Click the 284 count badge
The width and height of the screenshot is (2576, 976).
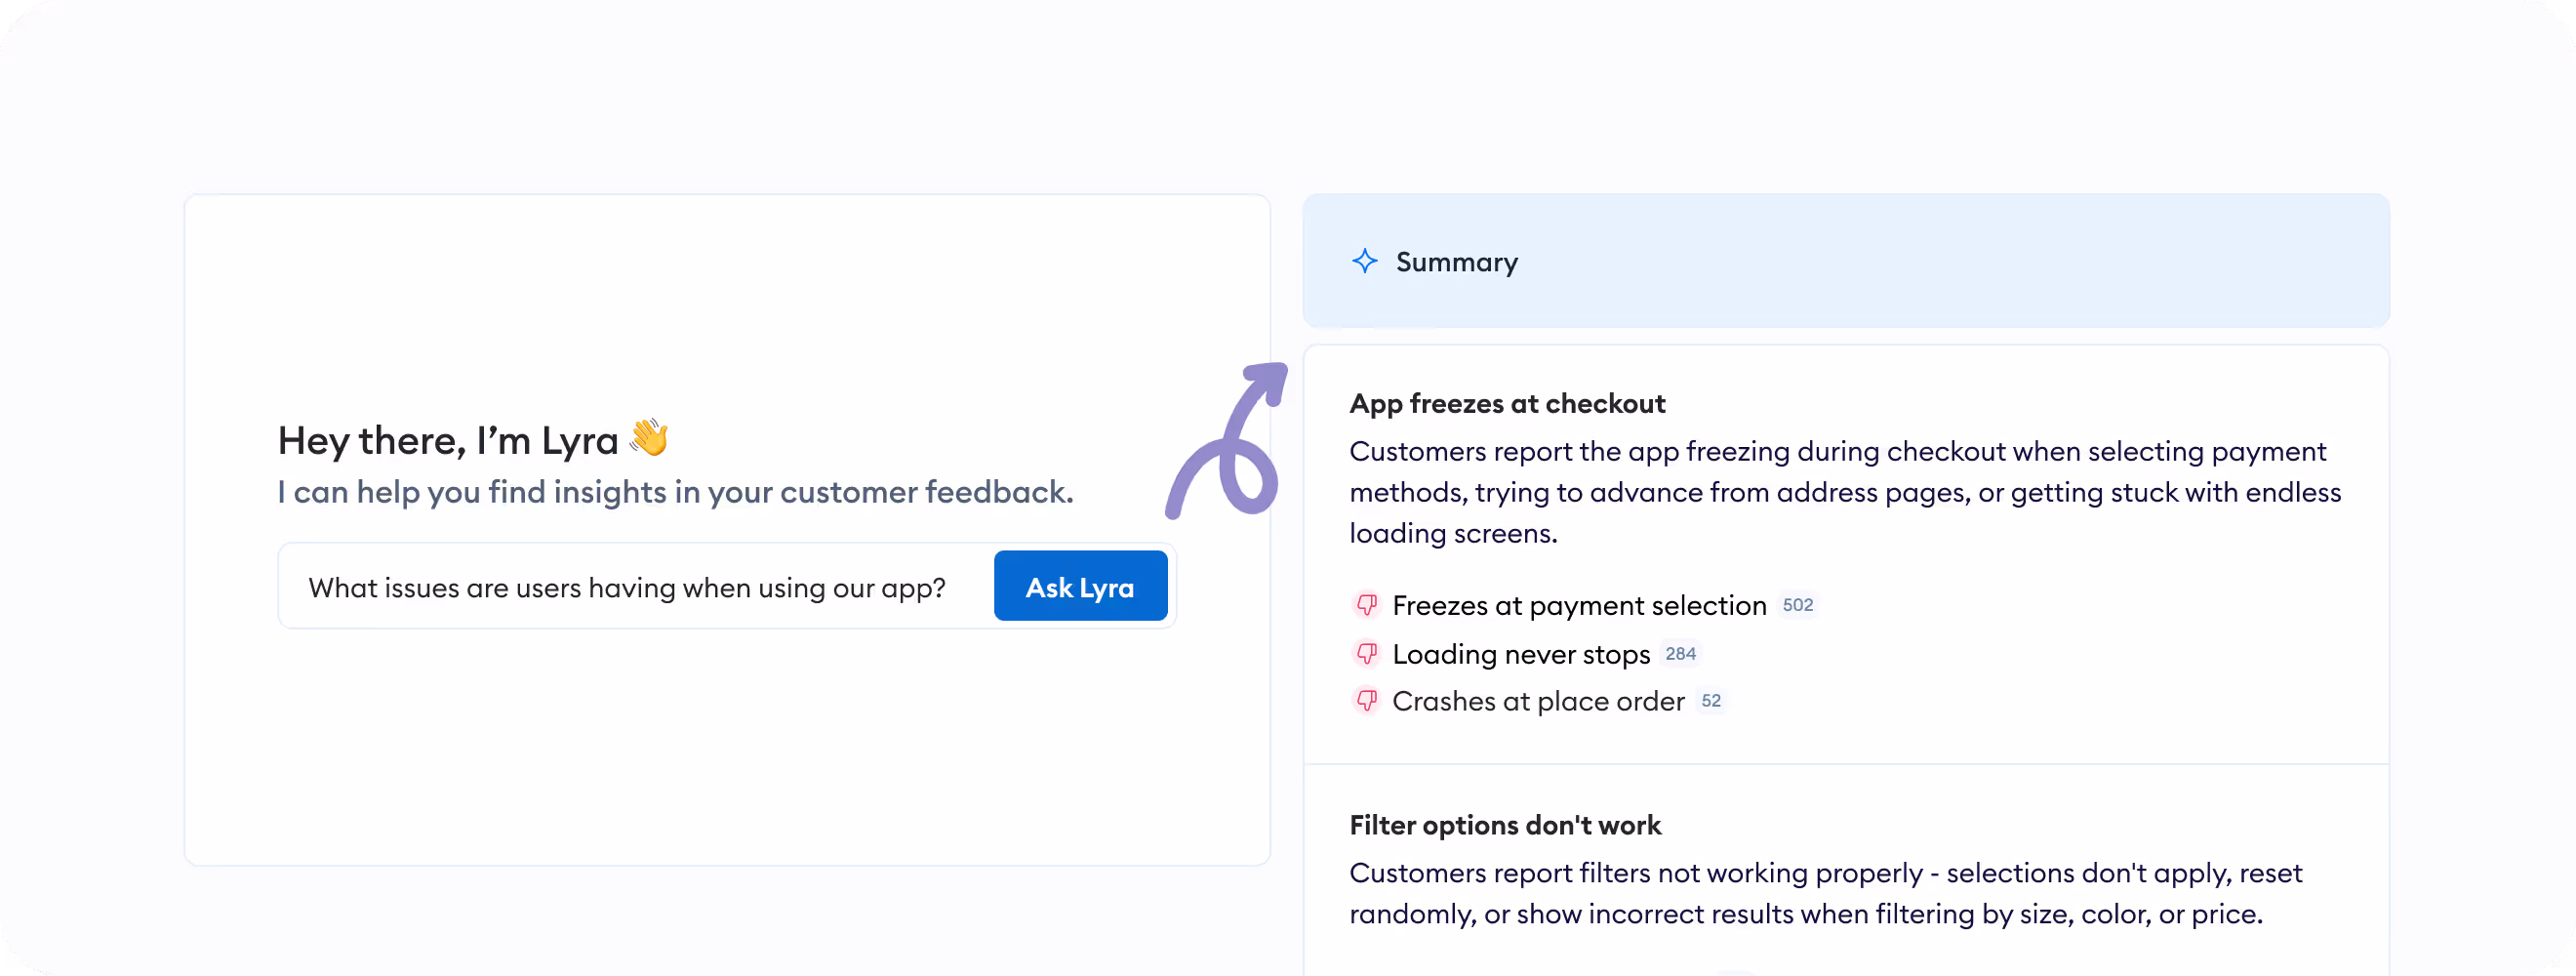[x=1680, y=654]
